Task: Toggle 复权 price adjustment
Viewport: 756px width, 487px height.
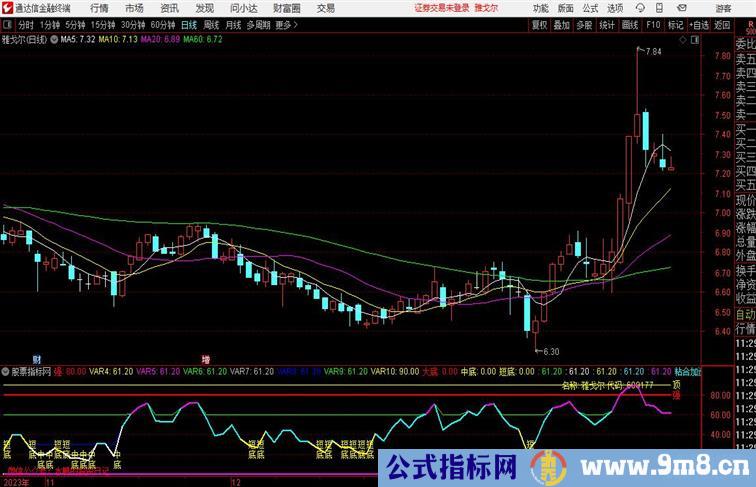Action: [x=540, y=24]
